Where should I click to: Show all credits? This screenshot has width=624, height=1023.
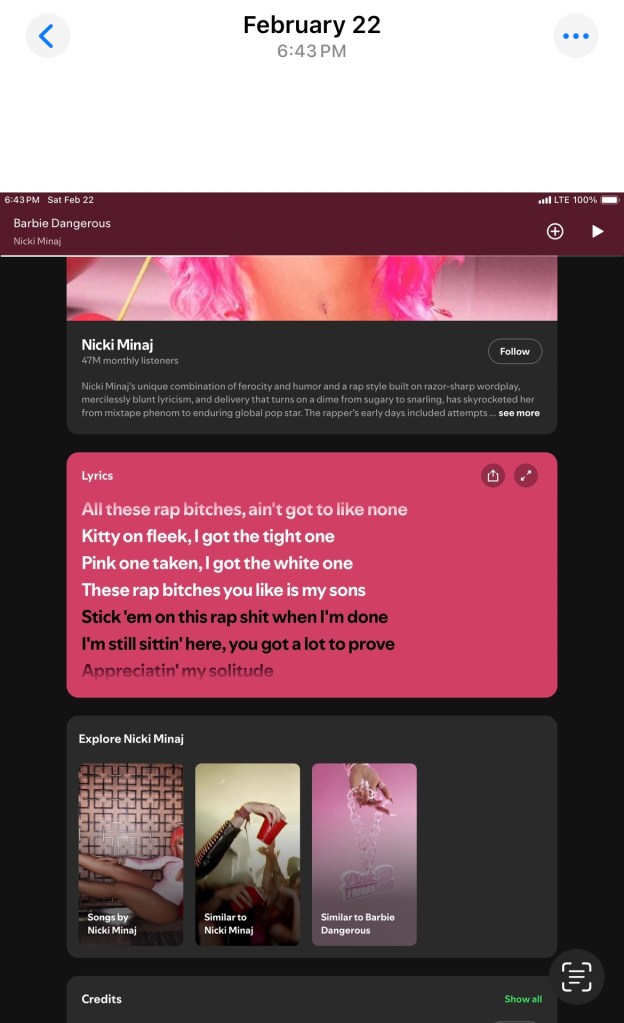[523, 999]
